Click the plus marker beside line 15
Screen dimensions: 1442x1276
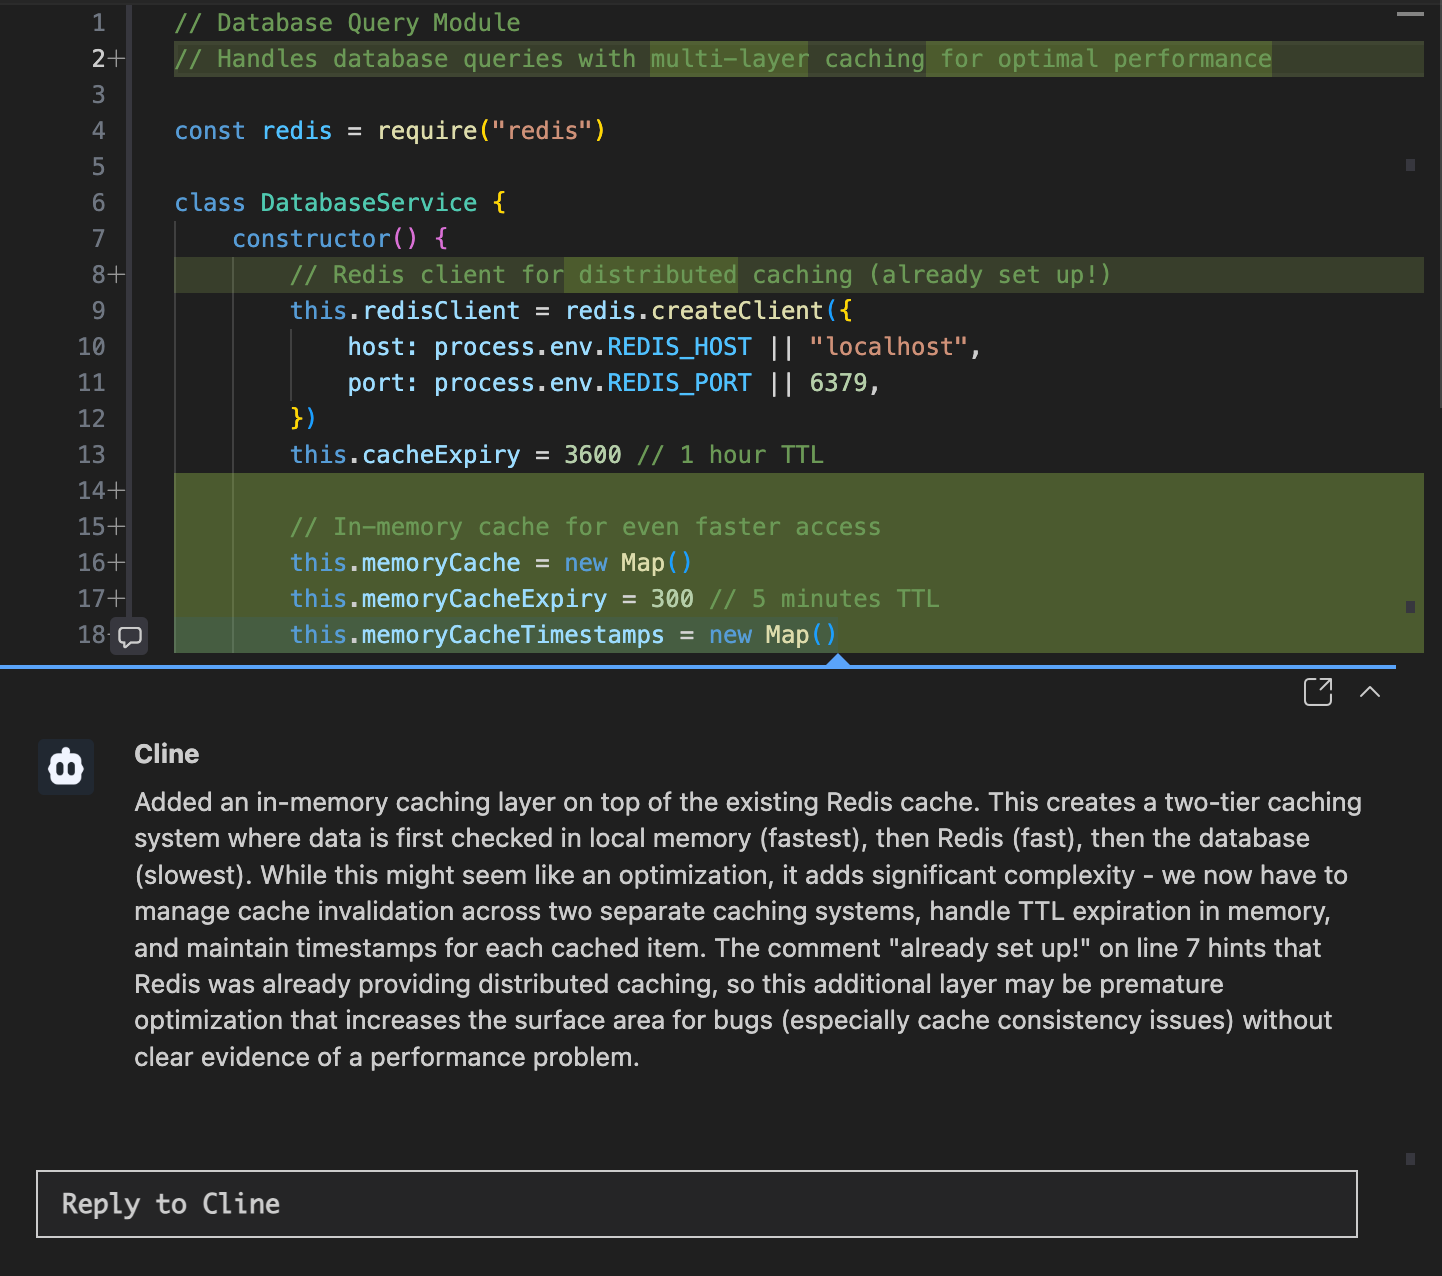(117, 527)
